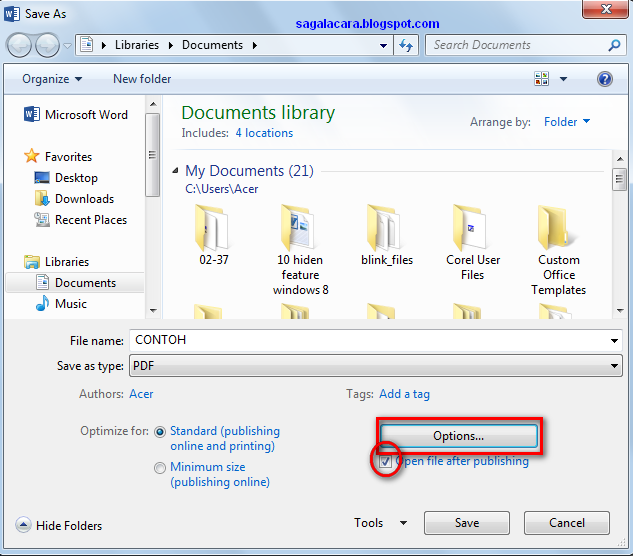Open recent locations arrow beside Forward

pyautogui.click(x=67, y=46)
